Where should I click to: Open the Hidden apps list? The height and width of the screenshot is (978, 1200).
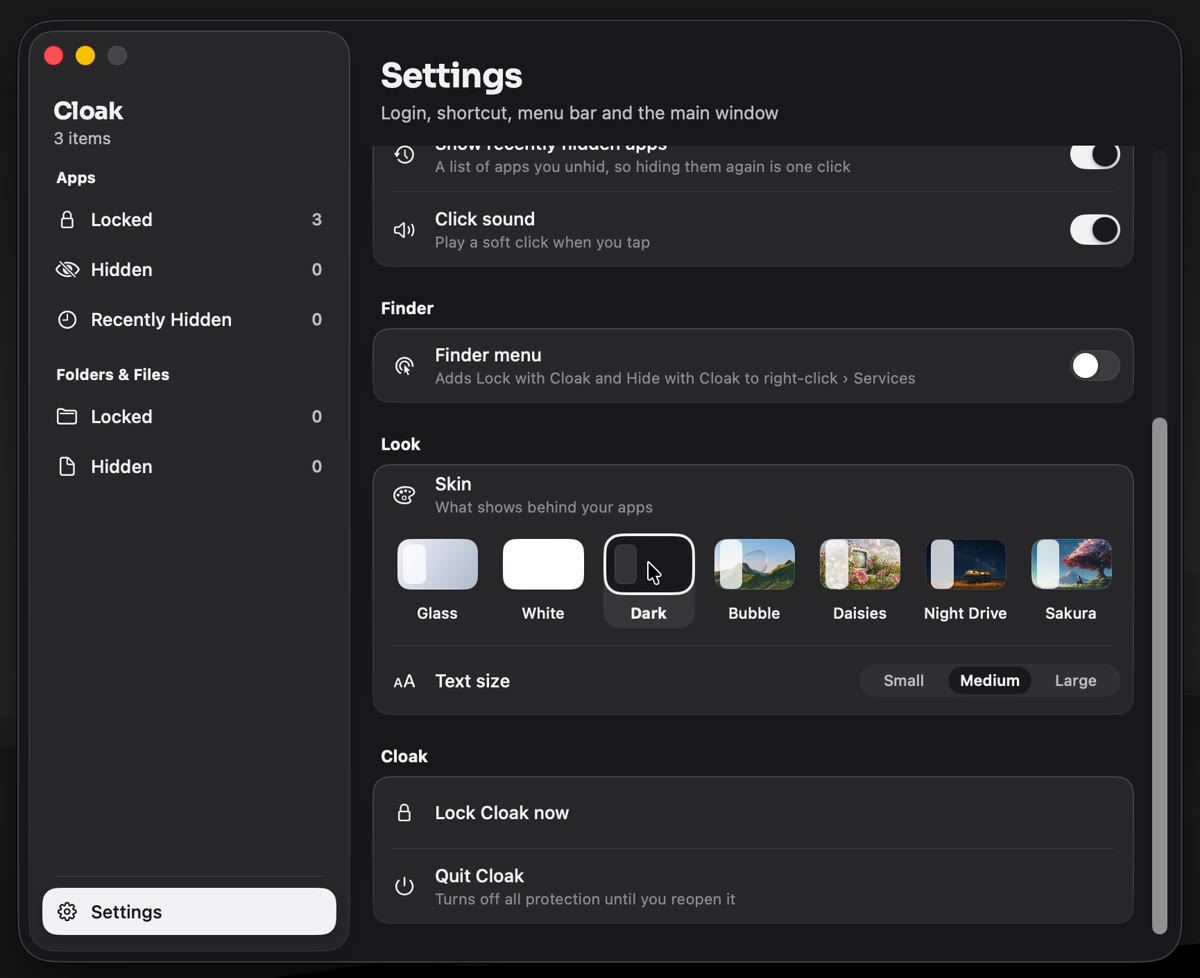[189, 270]
